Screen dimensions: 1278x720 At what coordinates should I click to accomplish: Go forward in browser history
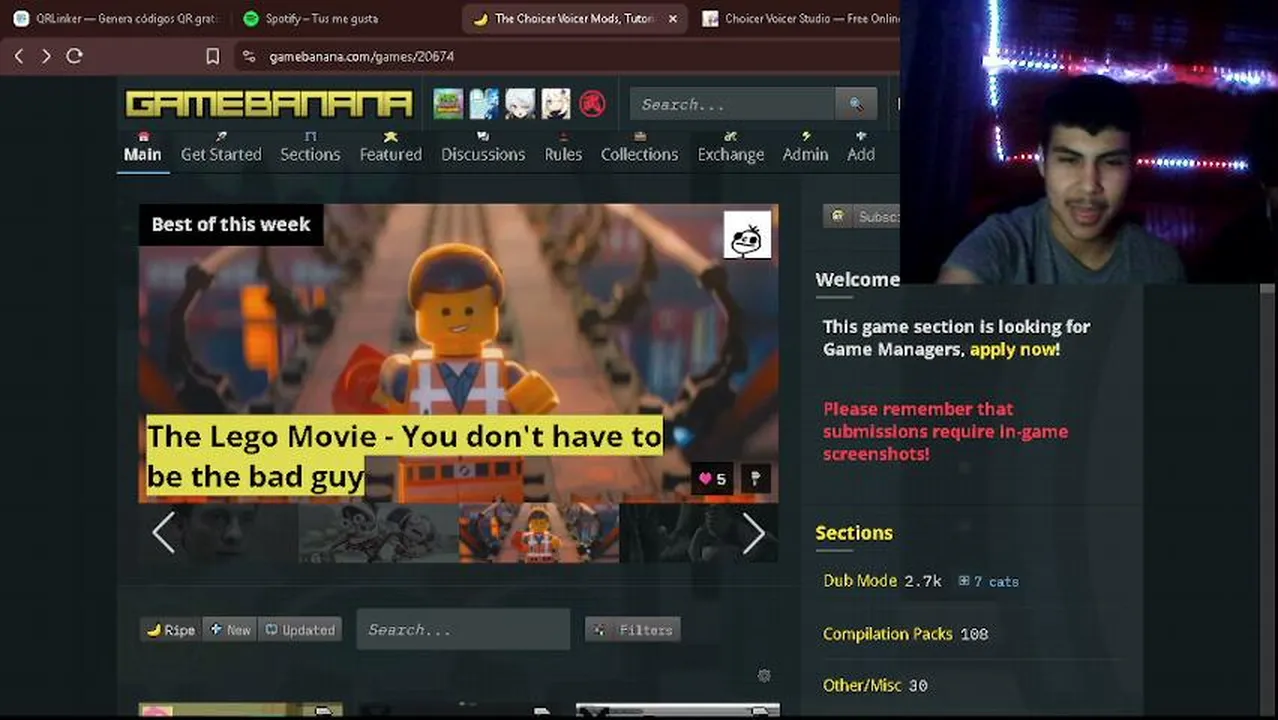coord(46,57)
